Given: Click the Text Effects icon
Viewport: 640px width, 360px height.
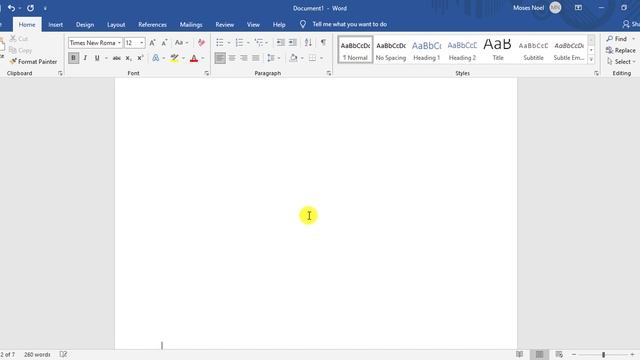Looking at the screenshot, I should coord(156,58).
